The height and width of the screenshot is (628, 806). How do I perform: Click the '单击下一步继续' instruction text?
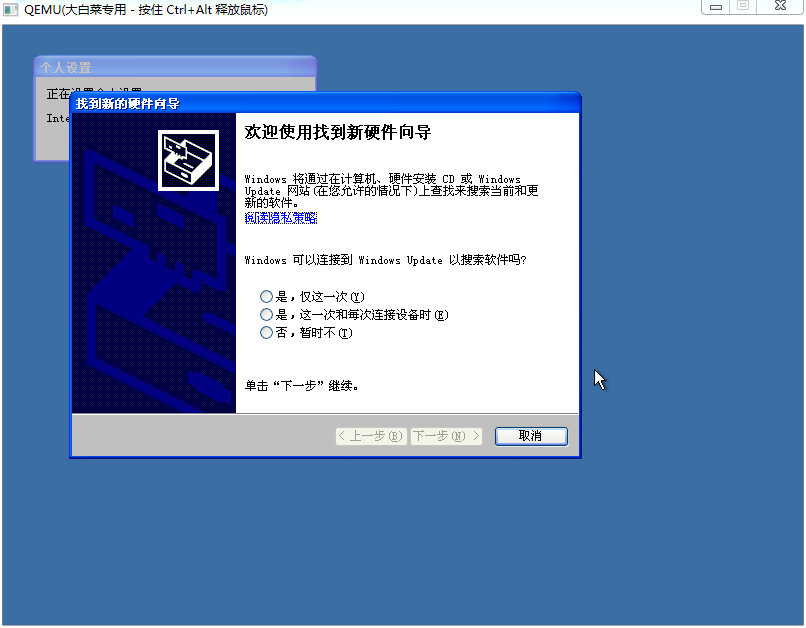point(301,385)
